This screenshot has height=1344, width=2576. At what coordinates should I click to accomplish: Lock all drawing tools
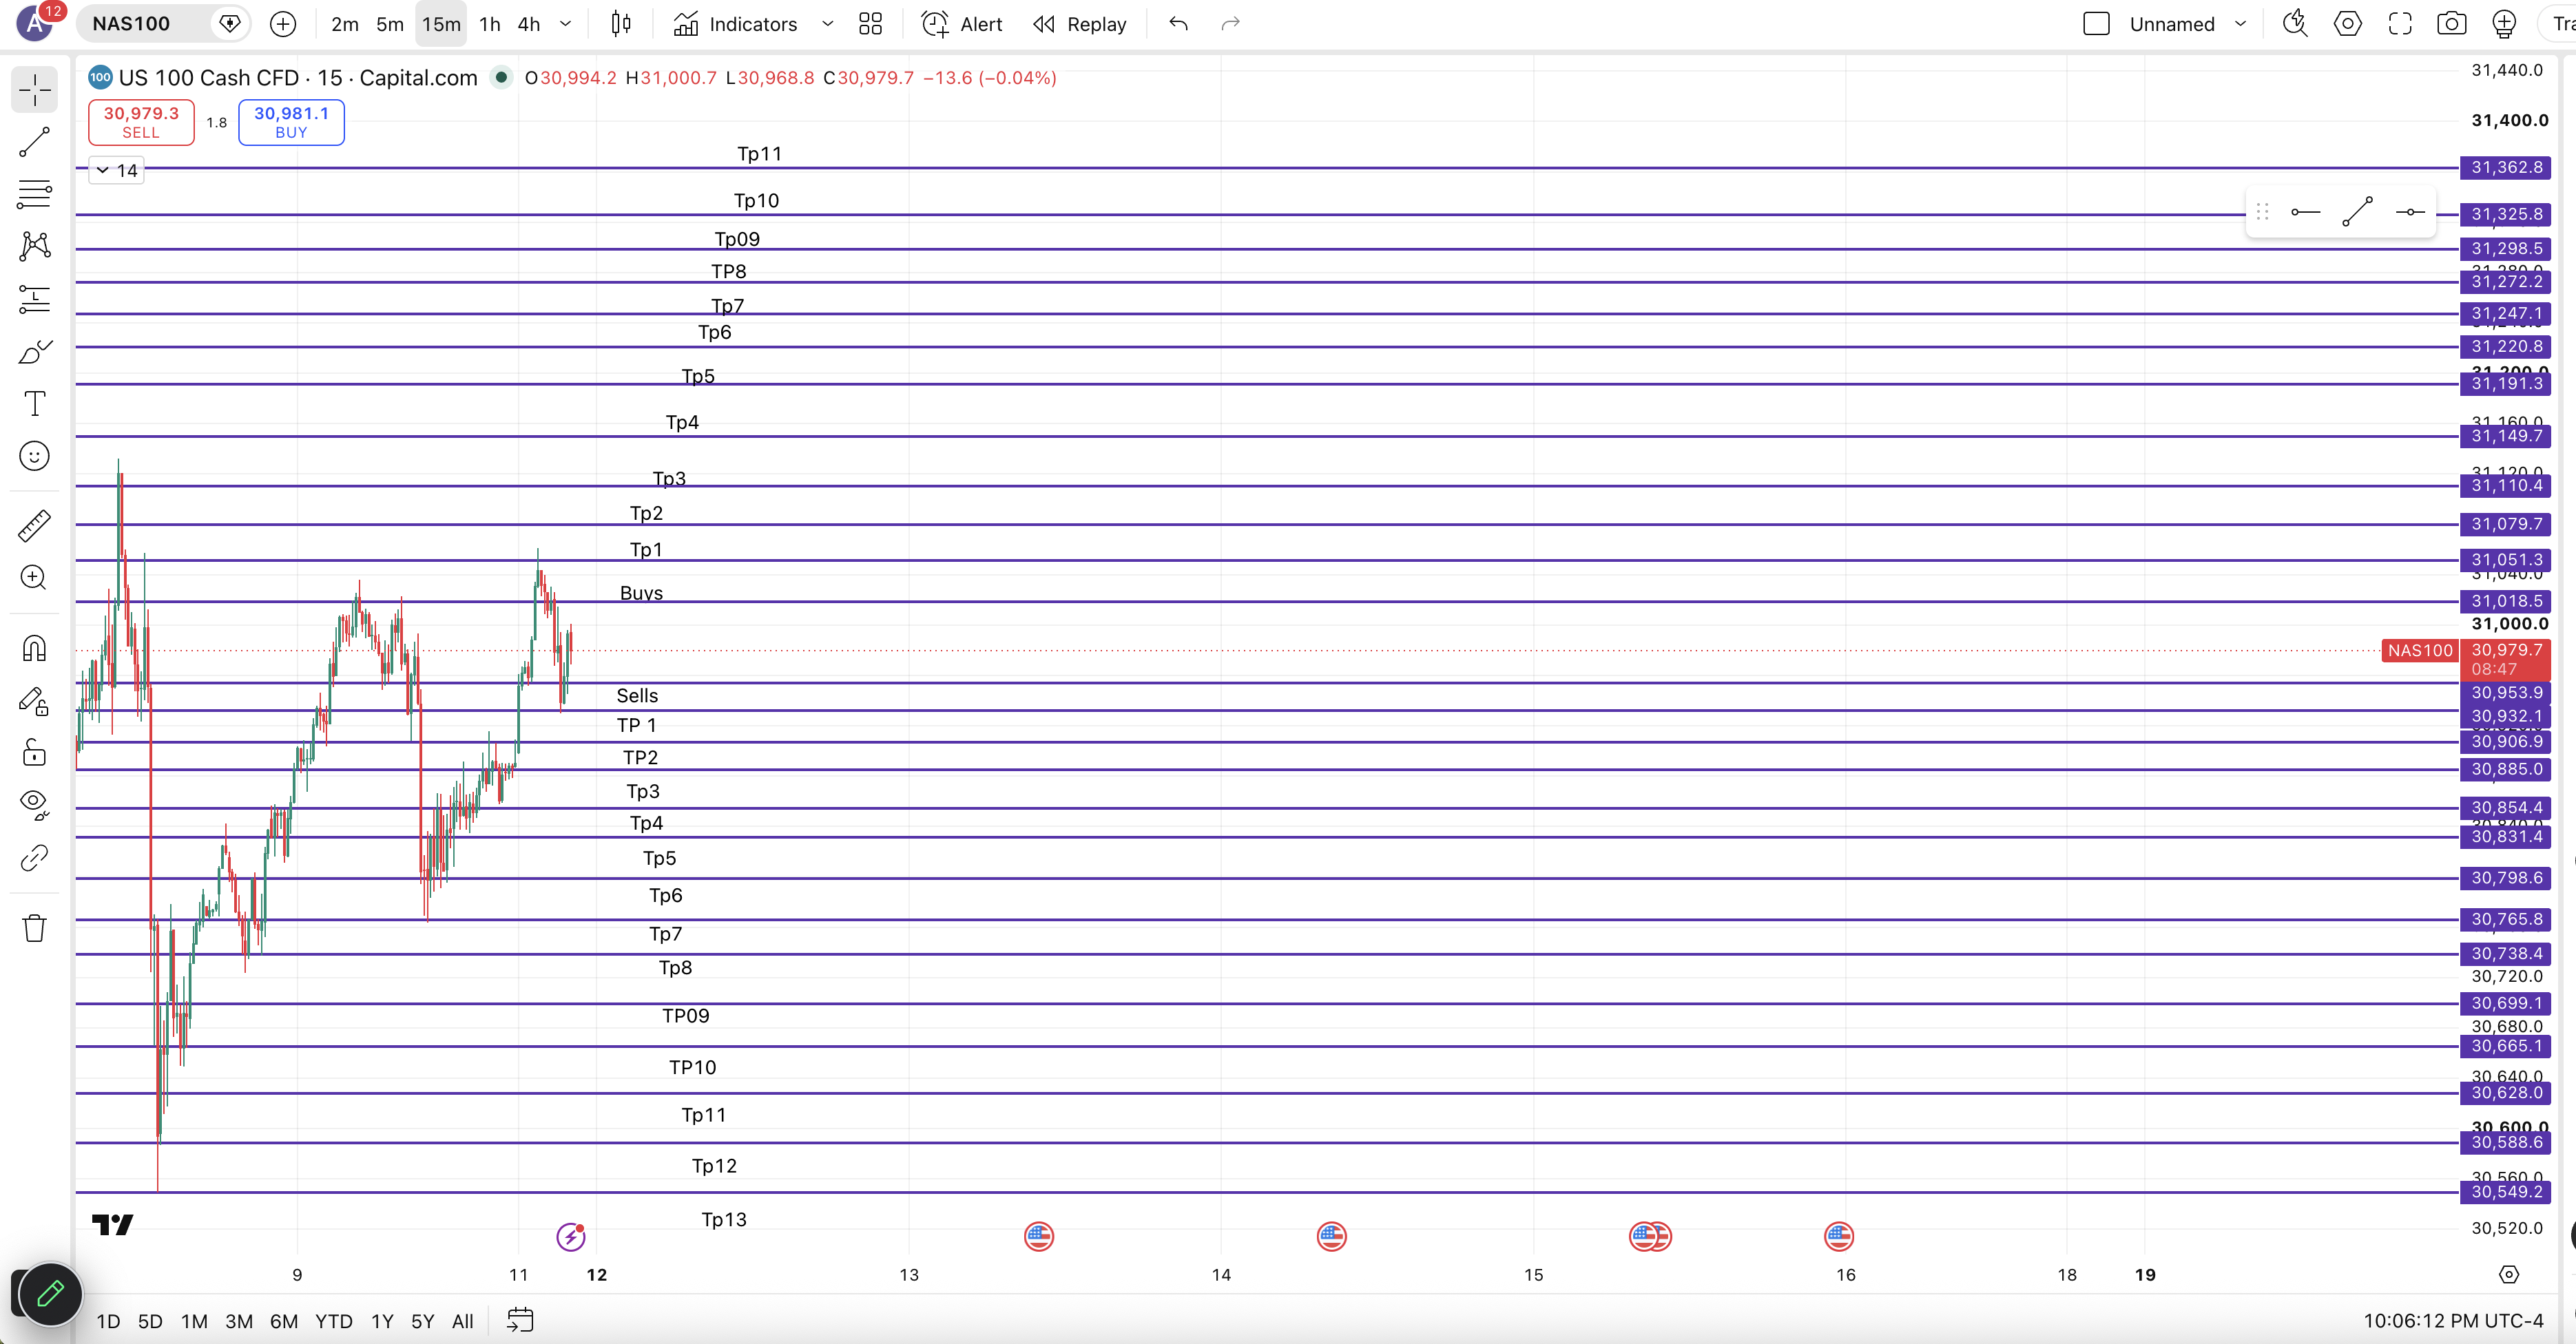click(x=34, y=753)
